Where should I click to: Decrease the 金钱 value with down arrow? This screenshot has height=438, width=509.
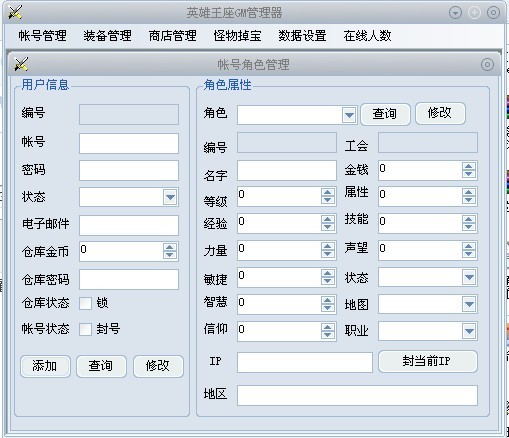(469, 174)
